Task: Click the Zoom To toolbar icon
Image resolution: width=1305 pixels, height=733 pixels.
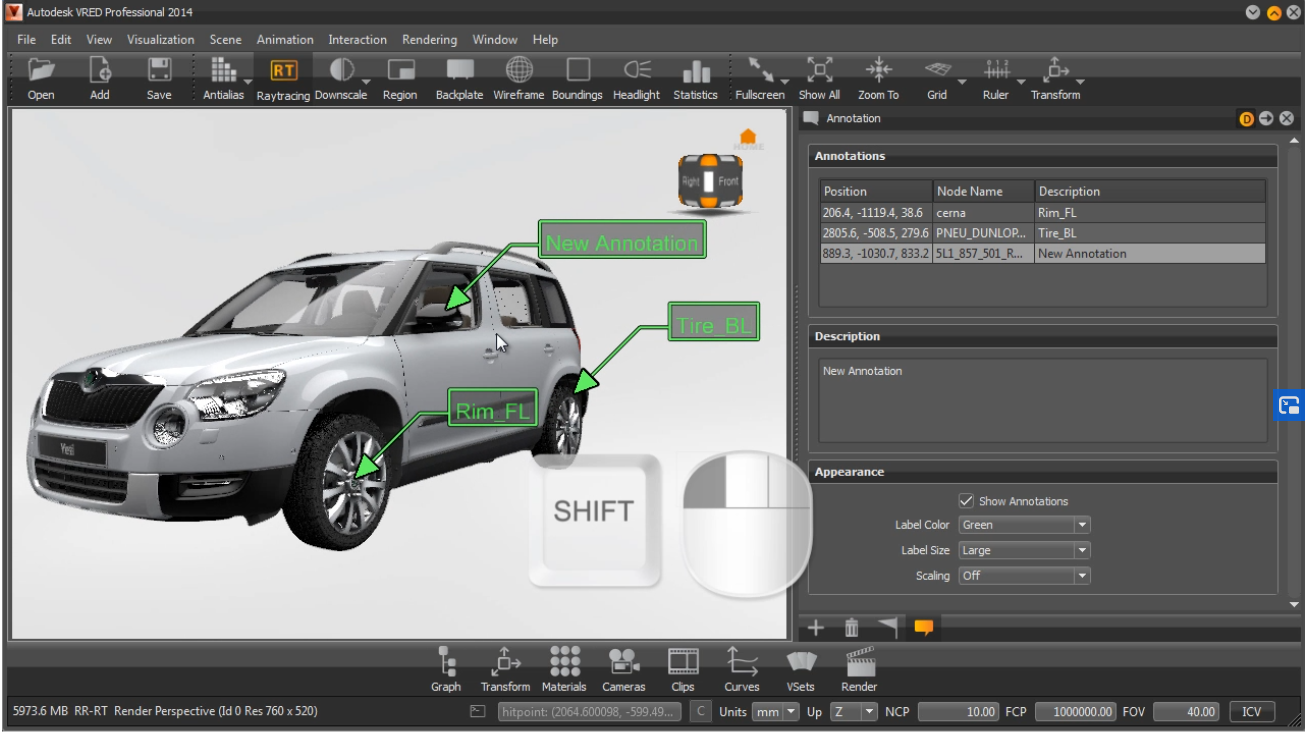Action: 878,70
